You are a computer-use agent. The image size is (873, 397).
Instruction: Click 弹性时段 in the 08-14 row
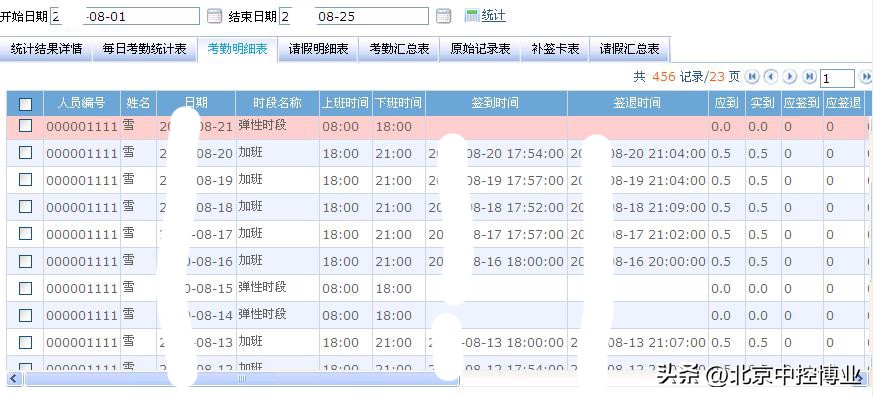tap(262, 314)
